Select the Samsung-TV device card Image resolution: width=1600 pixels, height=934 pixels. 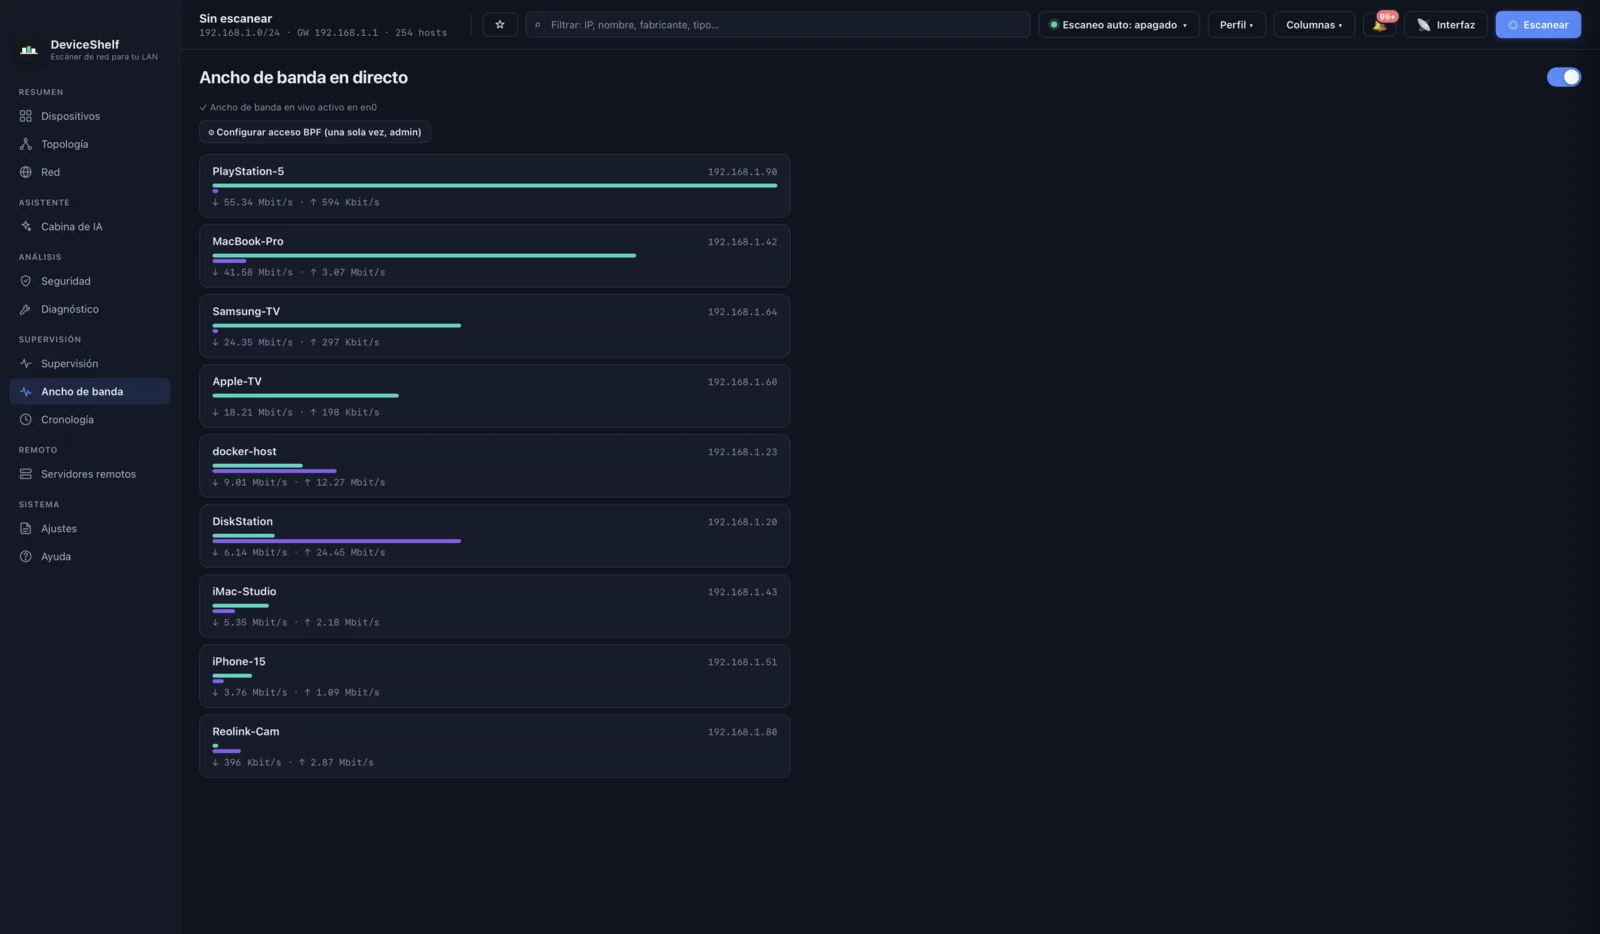(495, 326)
